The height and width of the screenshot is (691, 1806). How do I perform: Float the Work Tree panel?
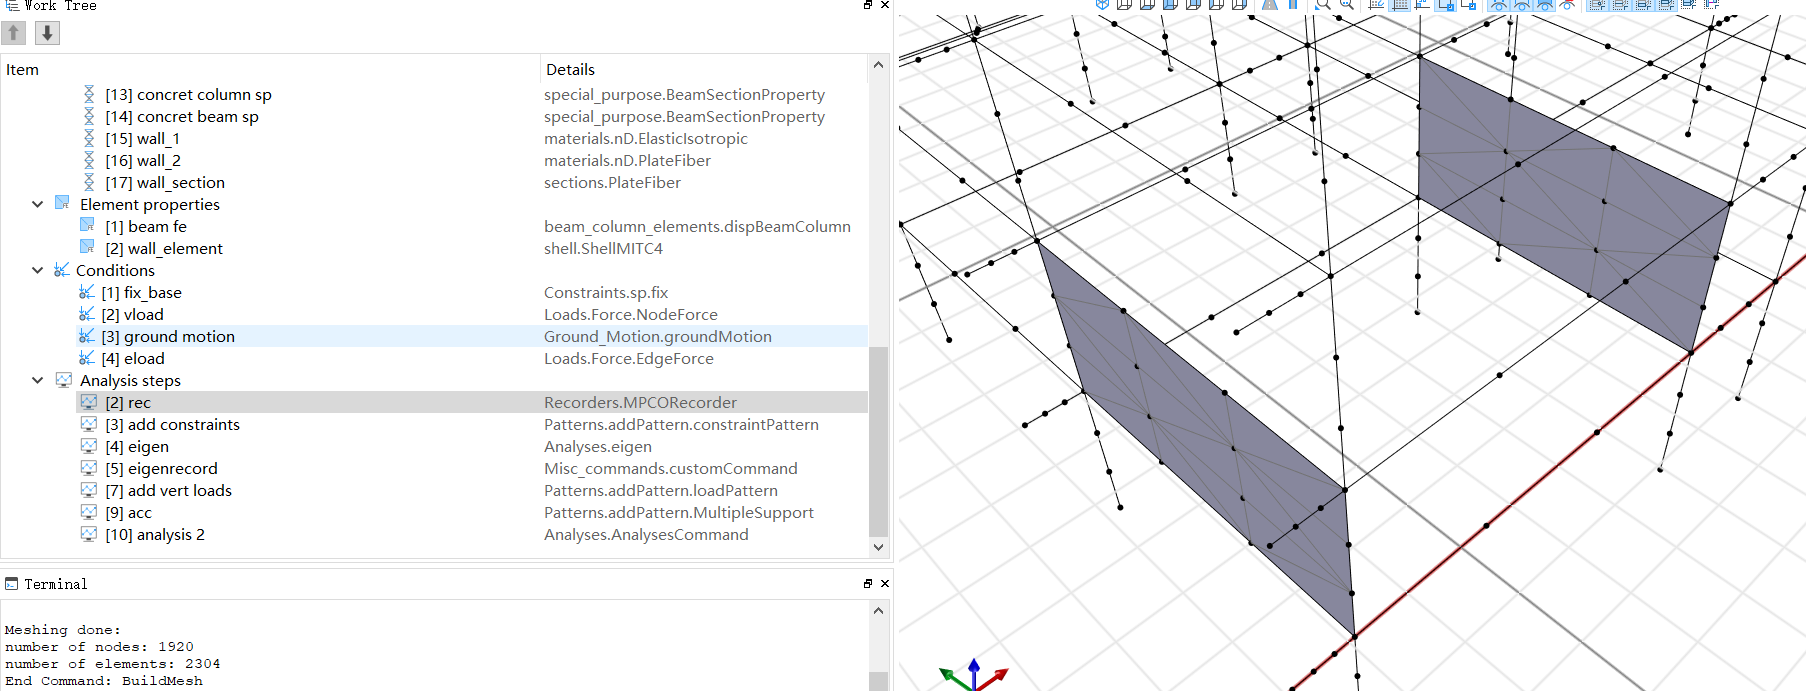pyautogui.click(x=868, y=5)
